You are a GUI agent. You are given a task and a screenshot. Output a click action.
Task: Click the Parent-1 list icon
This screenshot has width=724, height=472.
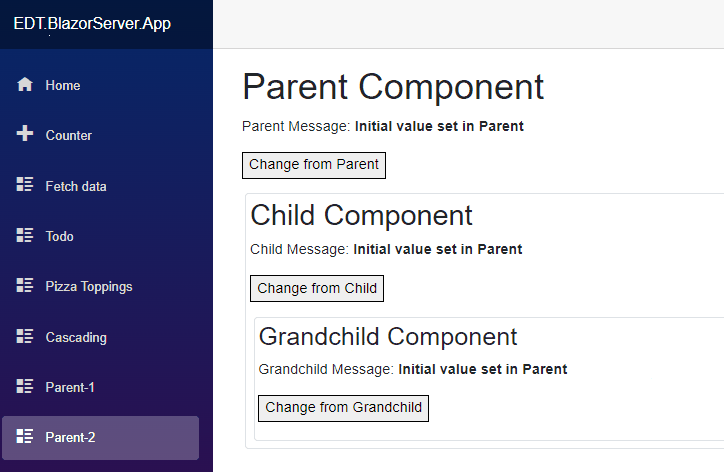(x=25, y=386)
